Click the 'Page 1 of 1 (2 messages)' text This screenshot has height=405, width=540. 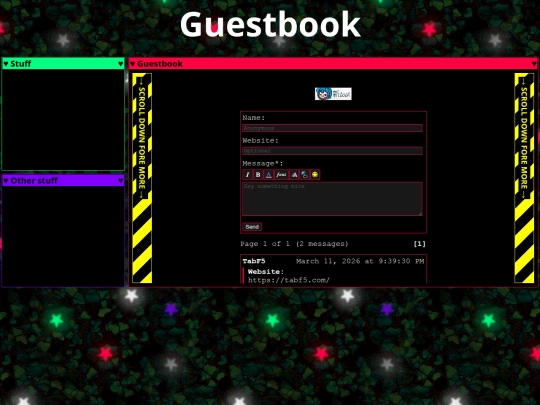click(x=294, y=244)
